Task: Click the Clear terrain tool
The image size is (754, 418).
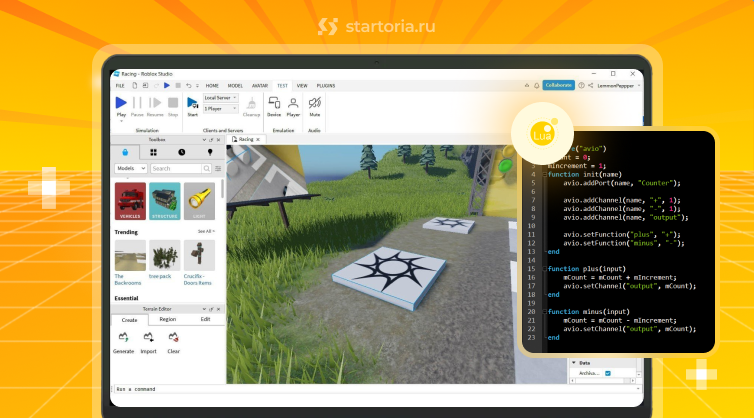Action: pyautogui.click(x=174, y=342)
